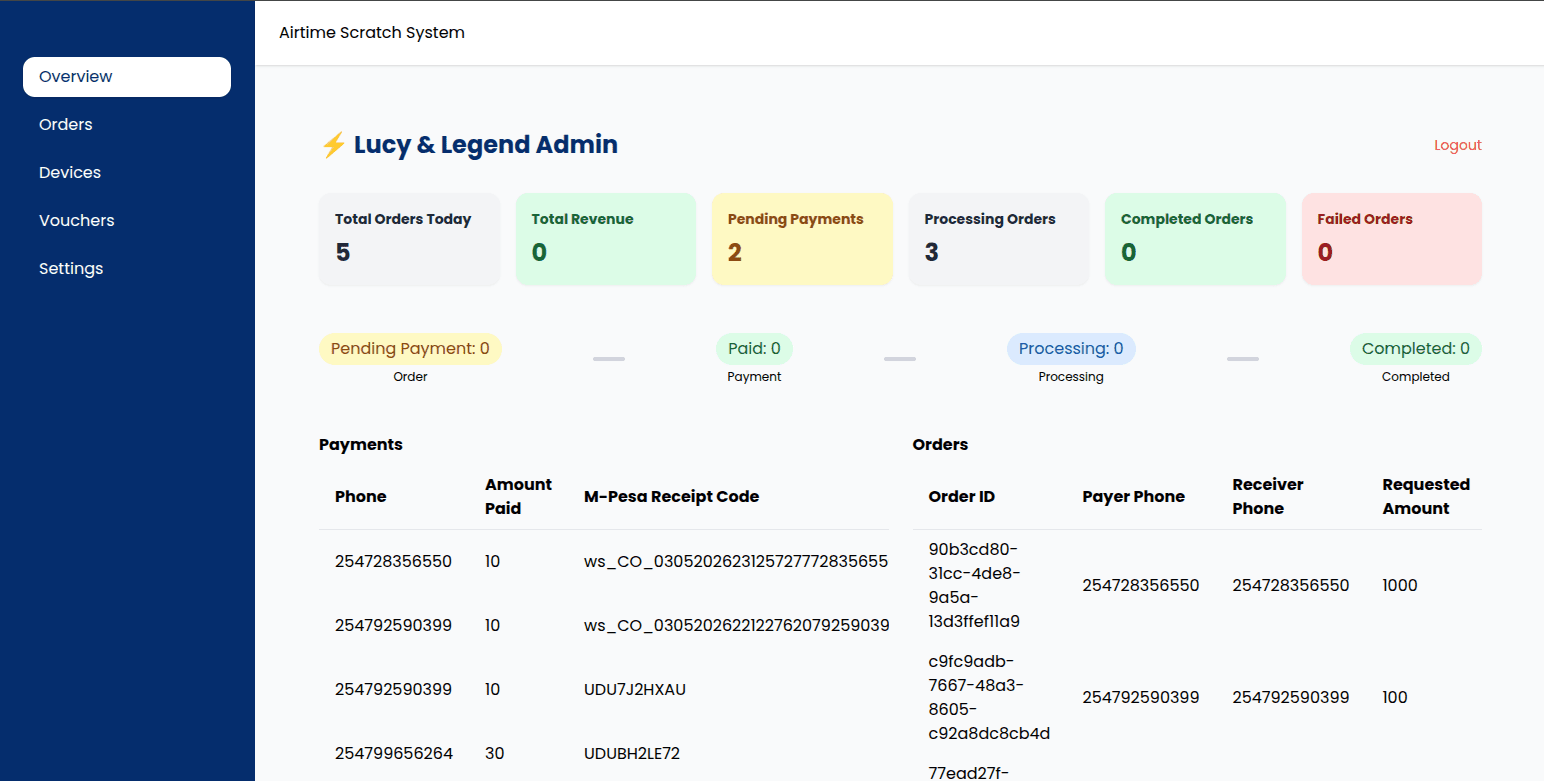Click the Payments section heading
1544x781 pixels.
coord(361,445)
